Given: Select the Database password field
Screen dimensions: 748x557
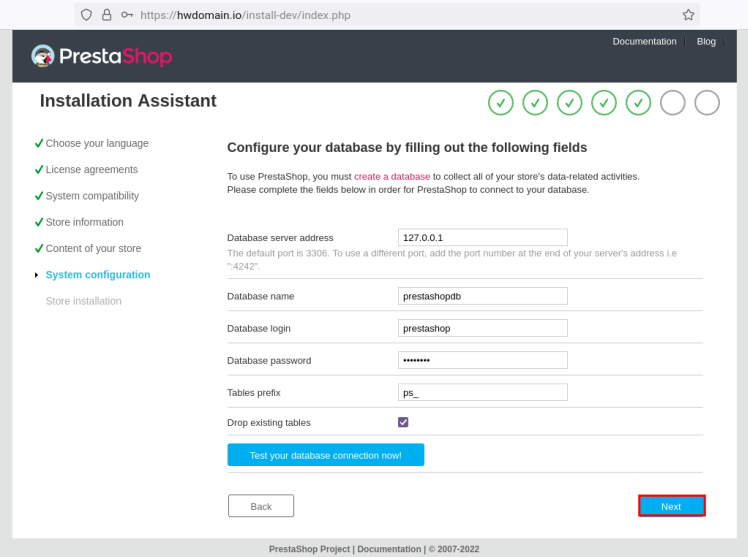Looking at the screenshot, I should 482,360.
